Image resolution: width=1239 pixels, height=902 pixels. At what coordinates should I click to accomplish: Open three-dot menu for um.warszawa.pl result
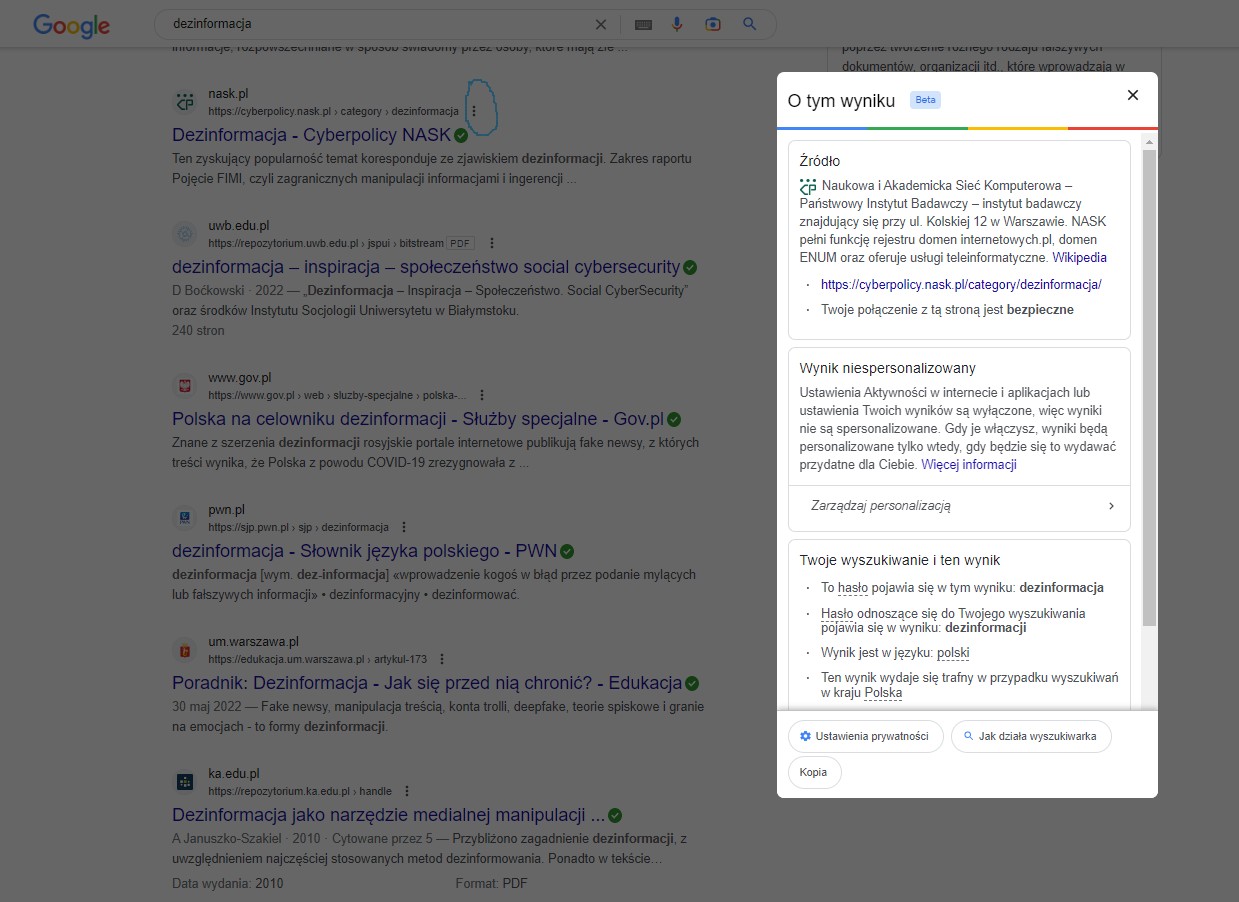pyautogui.click(x=442, y=659)
